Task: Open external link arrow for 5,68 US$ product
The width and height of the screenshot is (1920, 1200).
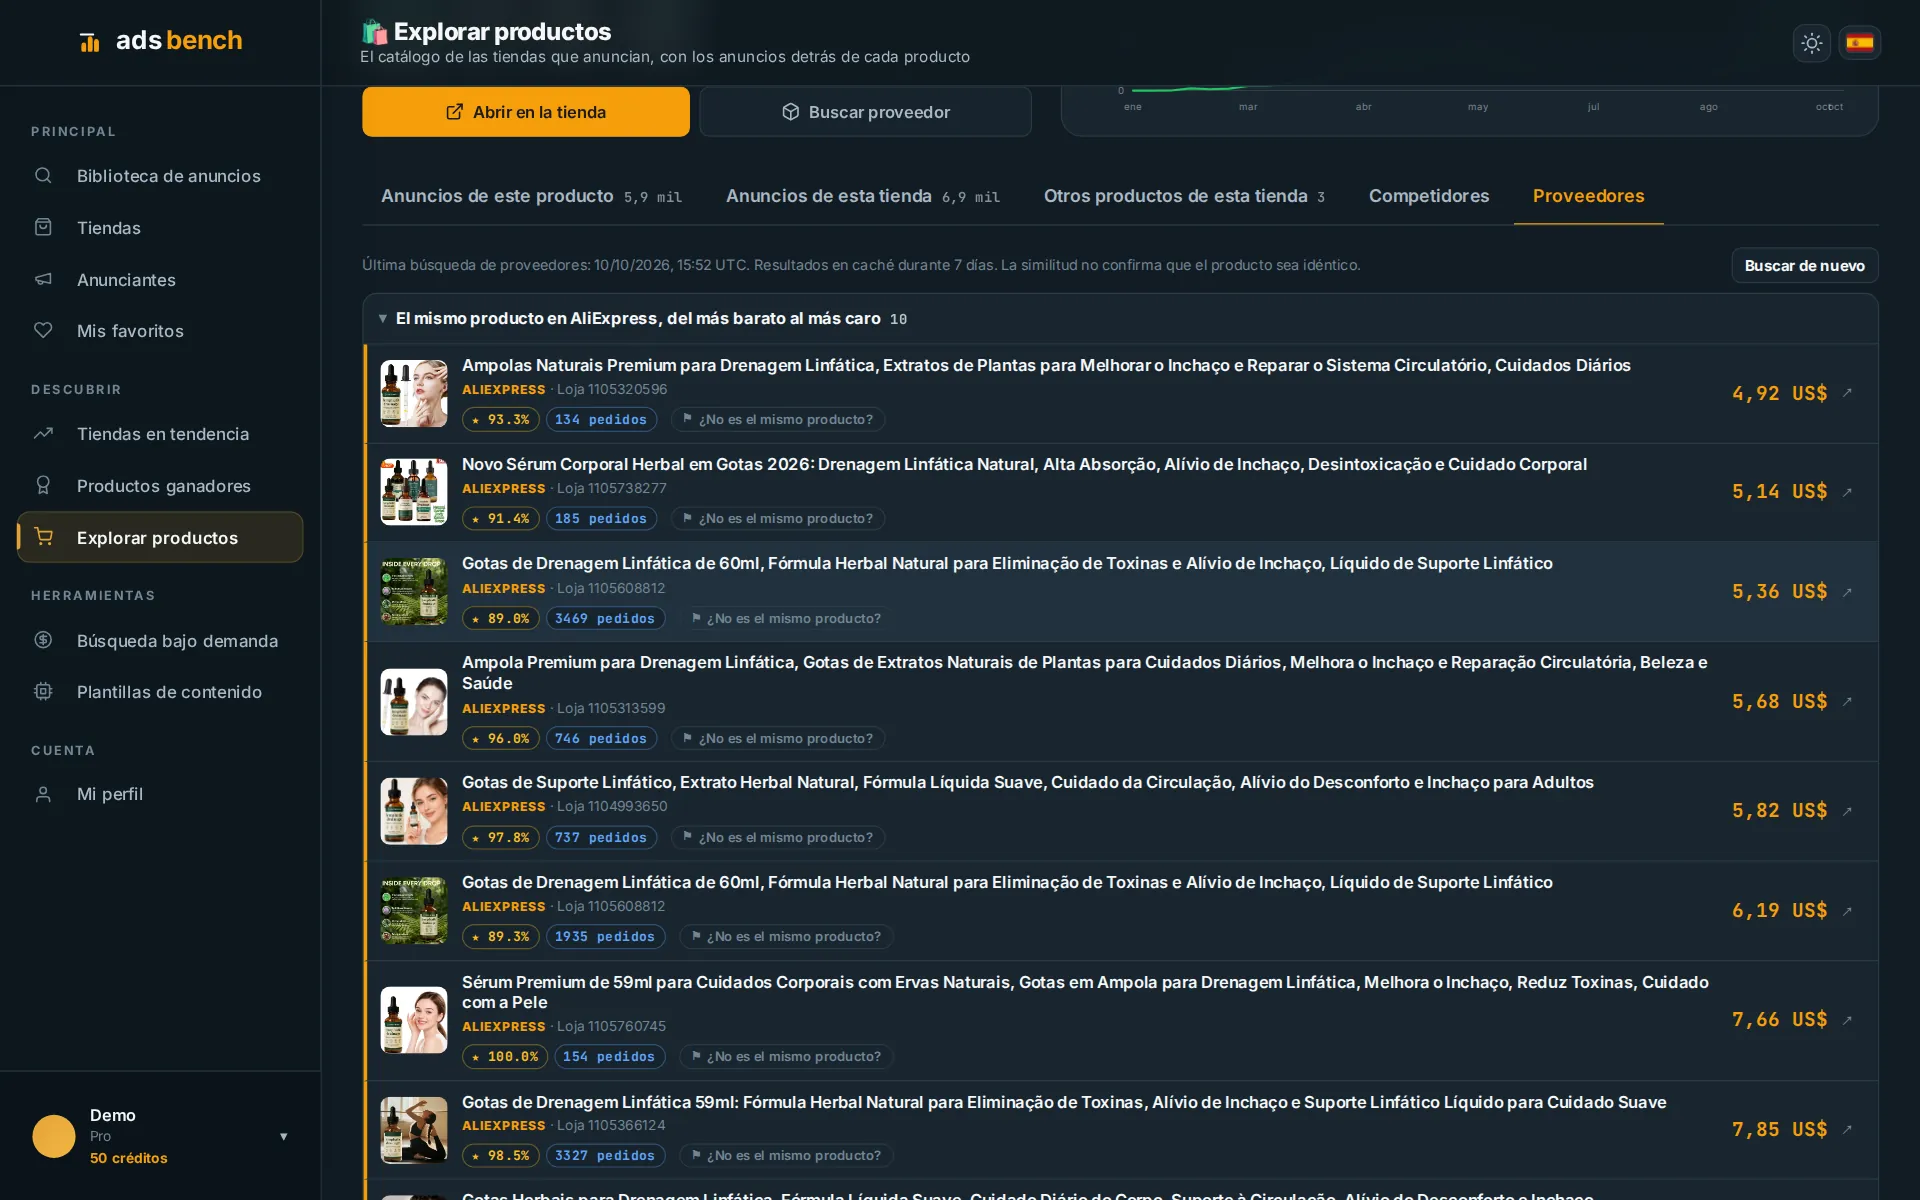Action: point(1848,701)
